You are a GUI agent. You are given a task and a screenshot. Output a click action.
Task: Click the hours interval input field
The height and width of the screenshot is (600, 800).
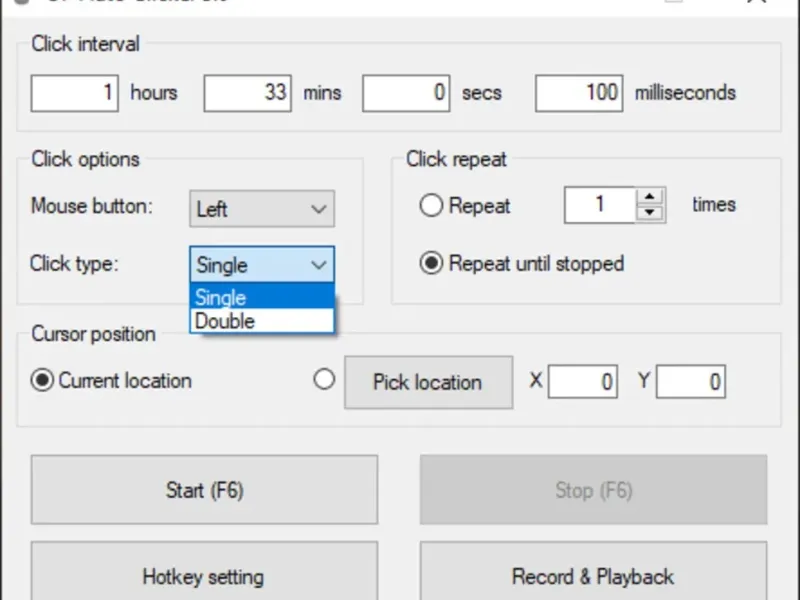[x=75, y=93]
